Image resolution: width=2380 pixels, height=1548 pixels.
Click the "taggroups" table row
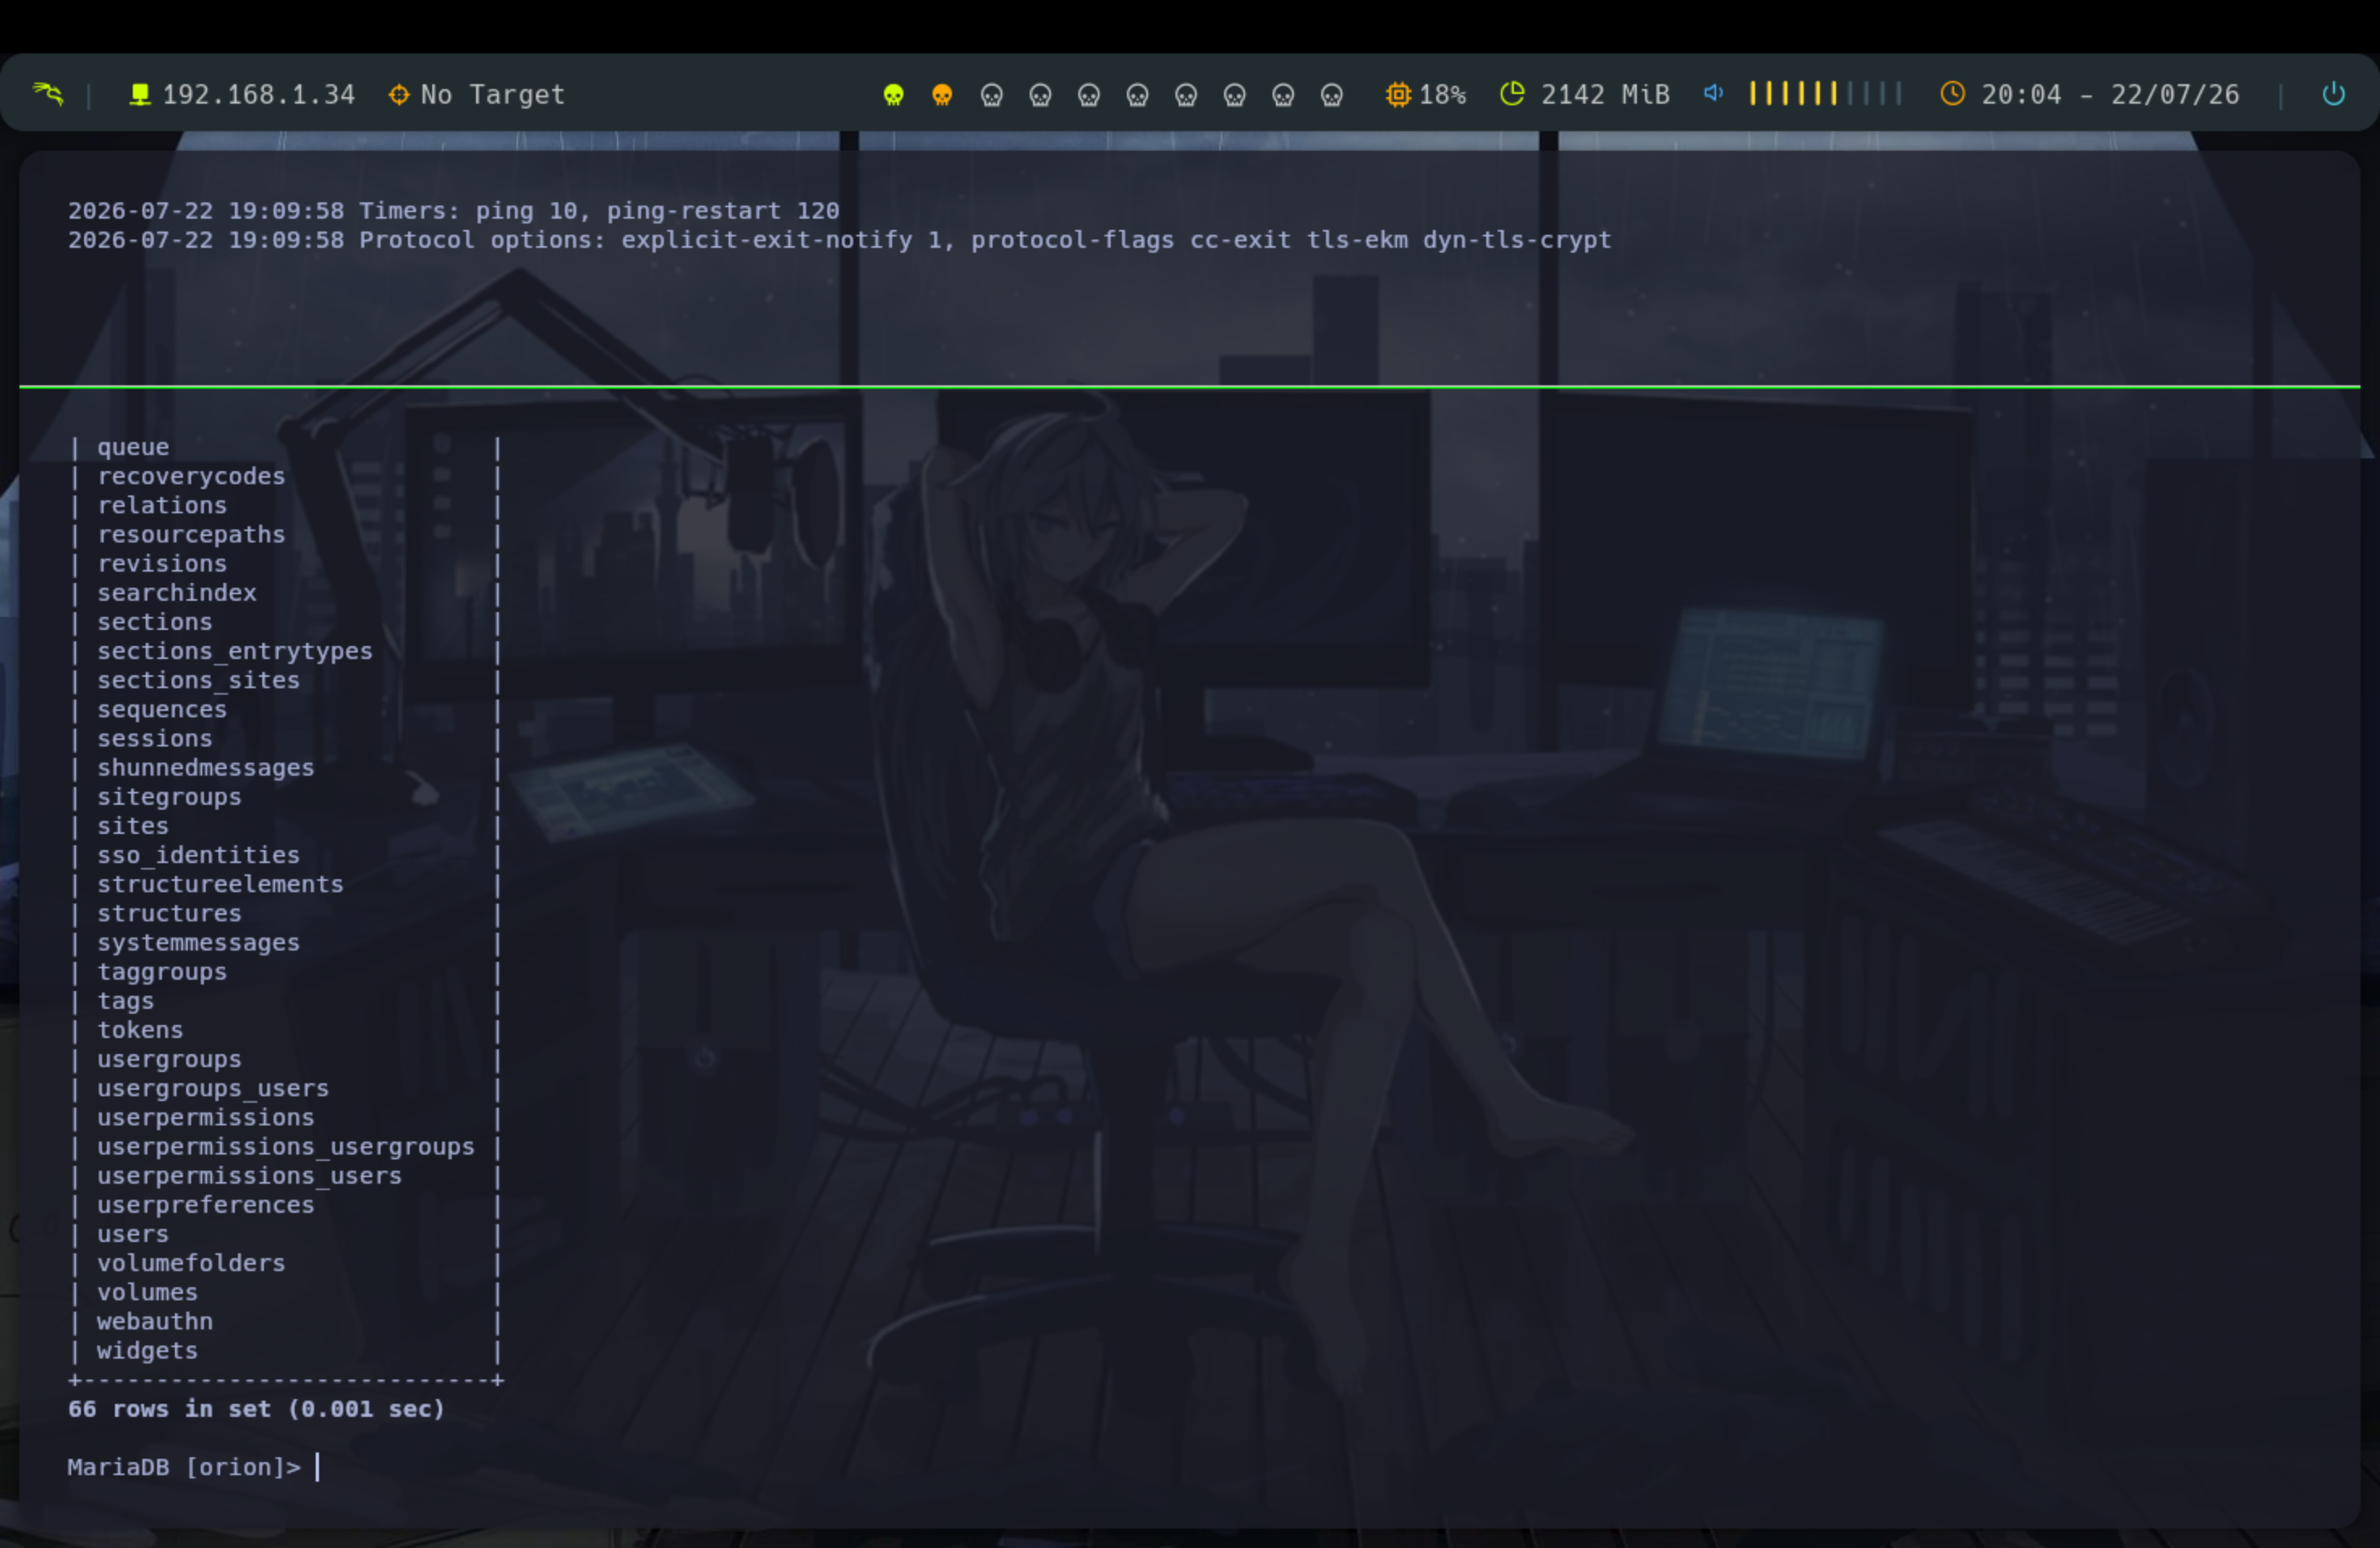tap(286, 971)
